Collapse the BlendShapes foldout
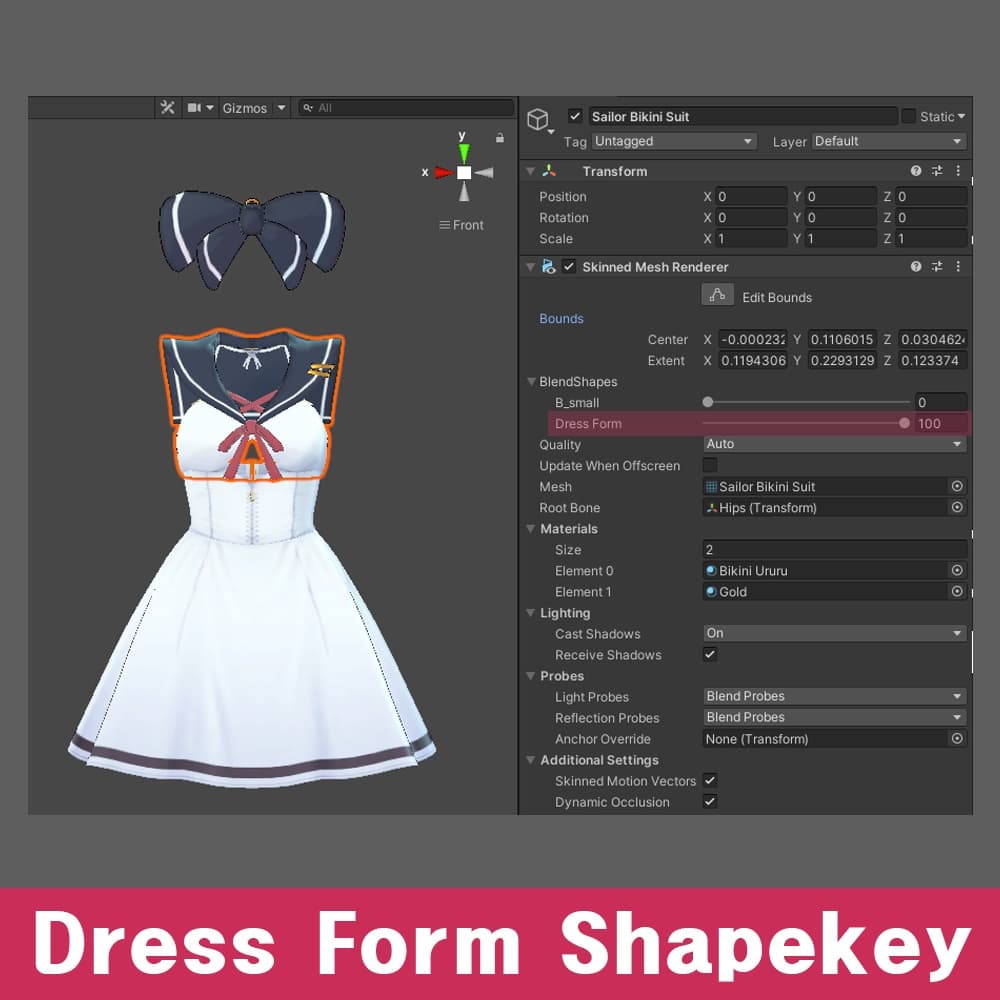The image size is (1000, 1000). tap(532, 382)
